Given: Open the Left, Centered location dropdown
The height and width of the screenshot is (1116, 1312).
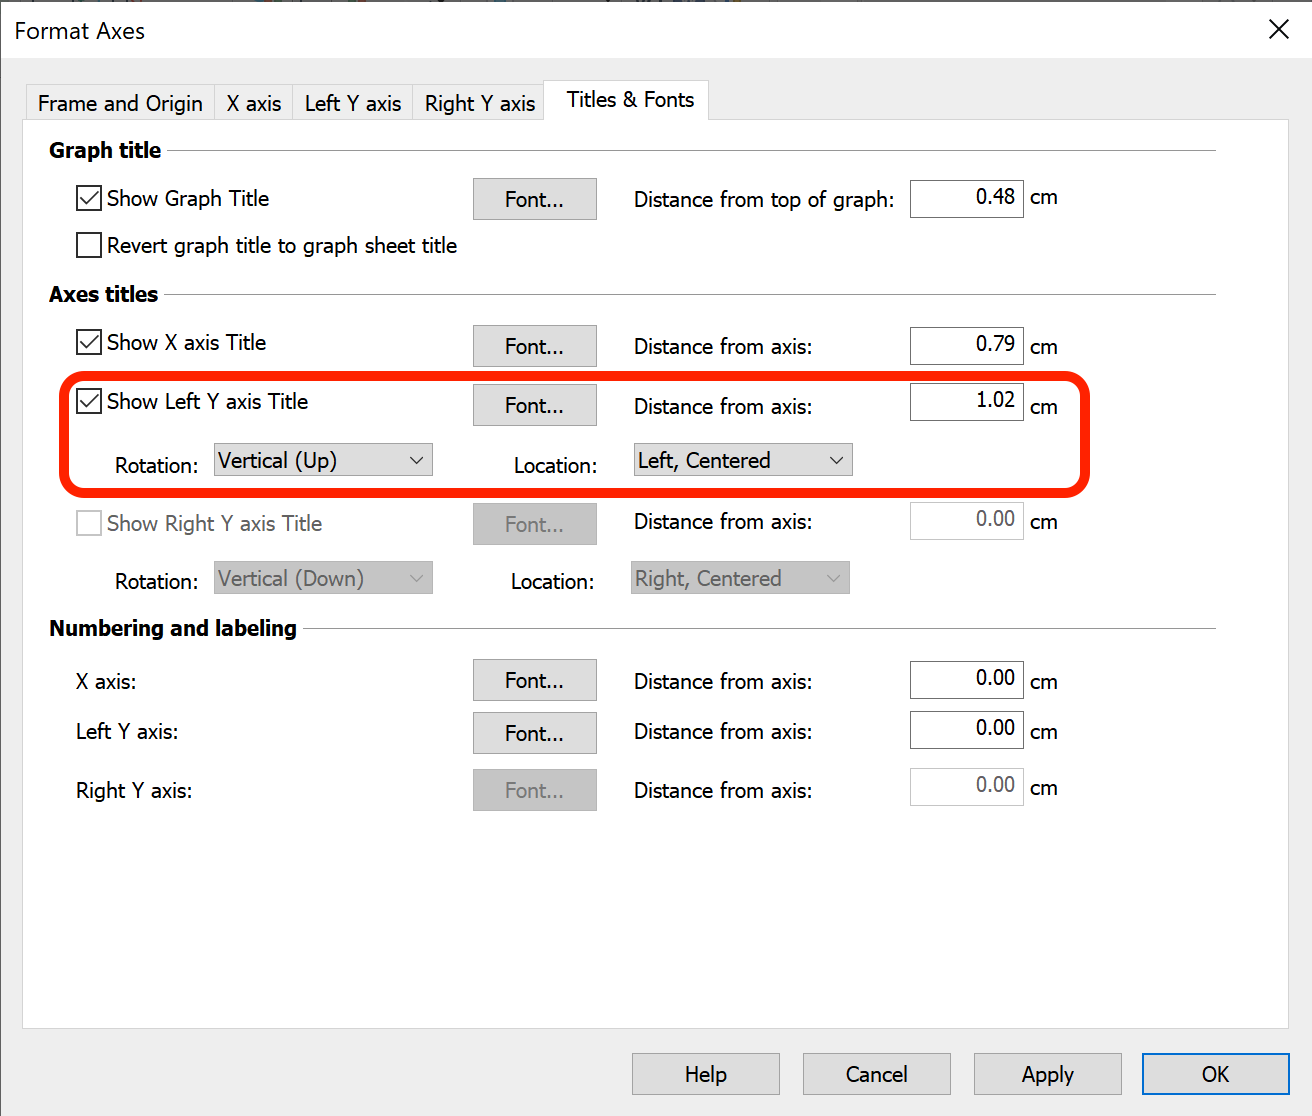Looking at the screenshot, I should 742,460.
